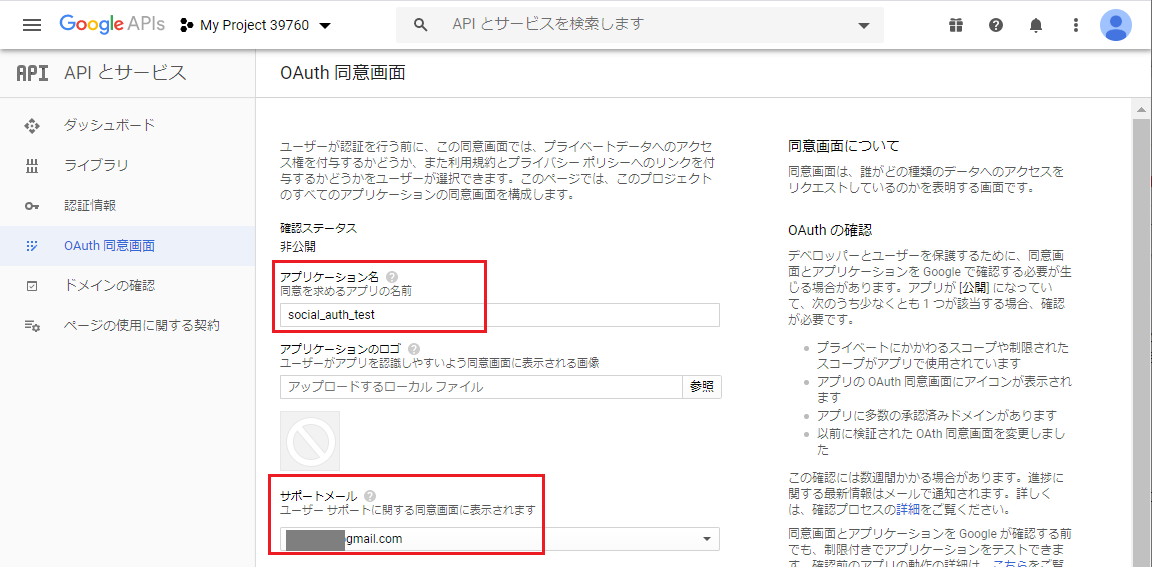
Task: Open ライブラリ in sidebar
Action: [x=128, y=165]
